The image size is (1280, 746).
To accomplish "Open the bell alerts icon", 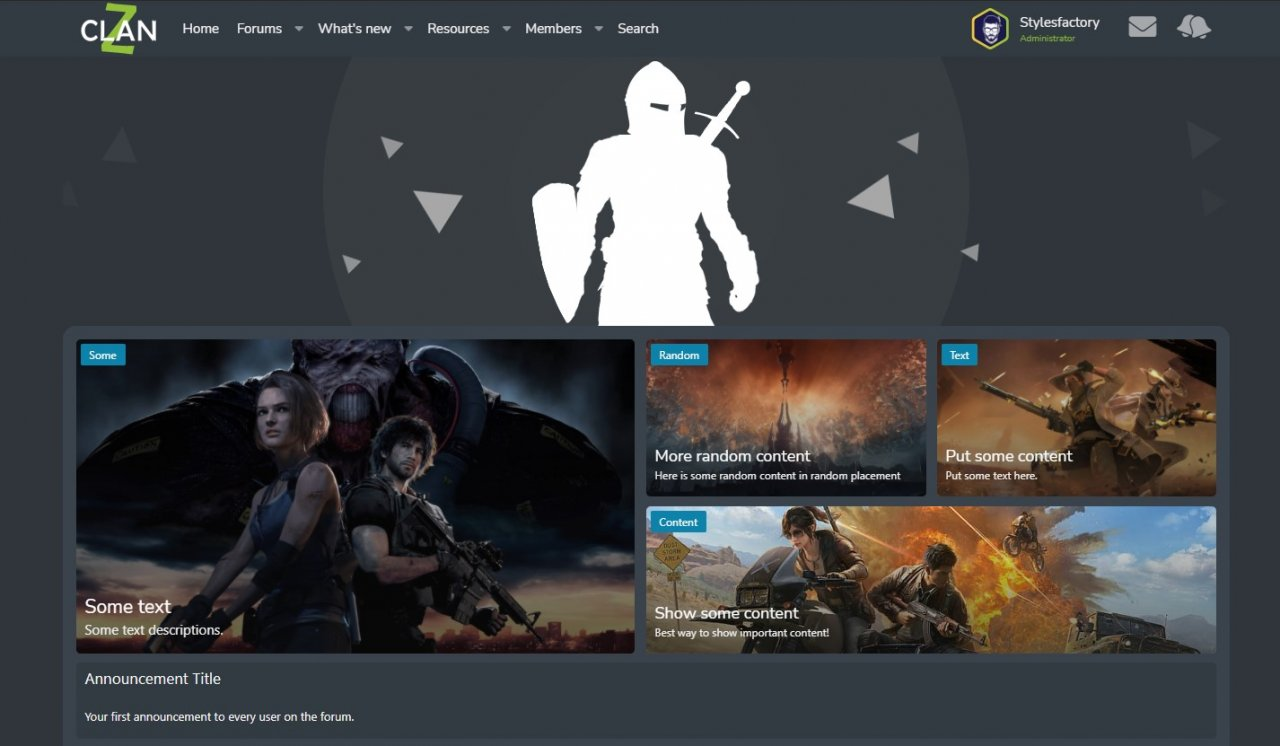I will (x=1193, y=27).
